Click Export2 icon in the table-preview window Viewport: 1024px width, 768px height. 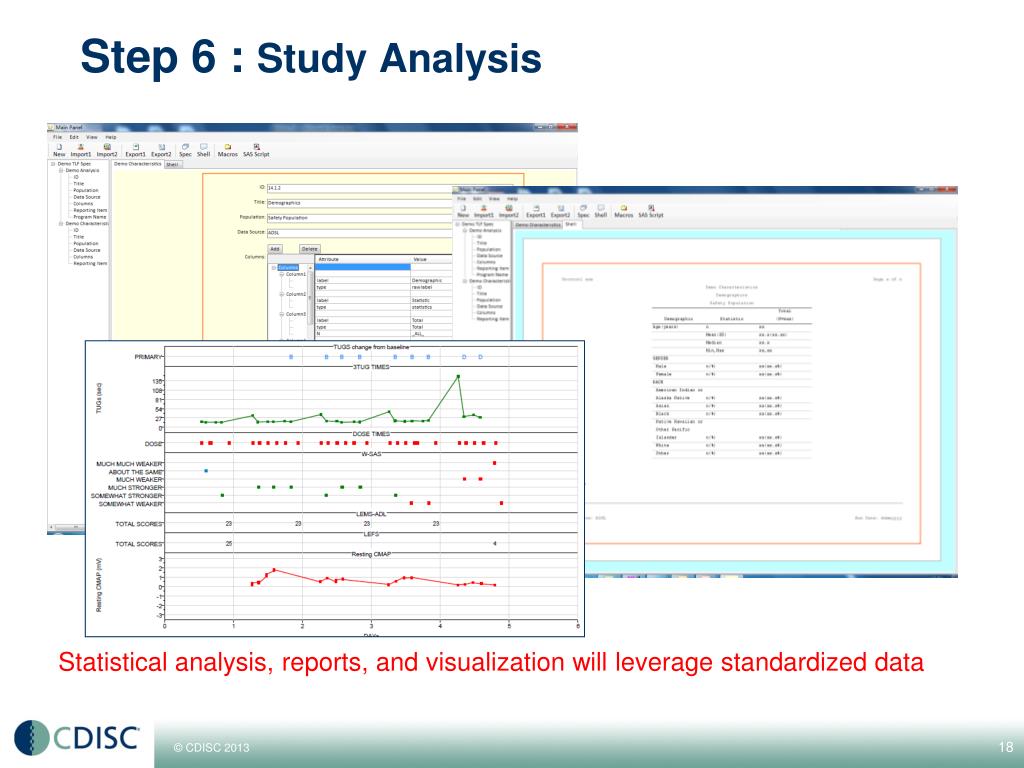[x=560, y=211]
